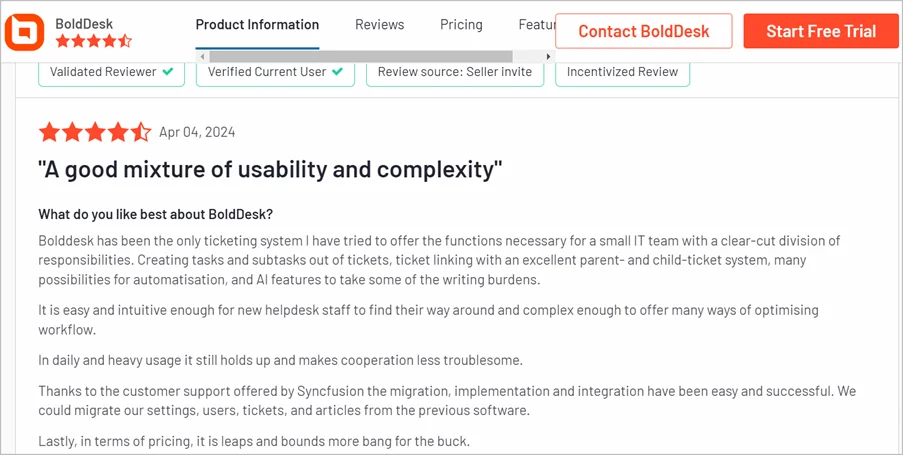Select the Verified Current User badge
The width and height of the screenshot is (903, 455).
[275, 72]
